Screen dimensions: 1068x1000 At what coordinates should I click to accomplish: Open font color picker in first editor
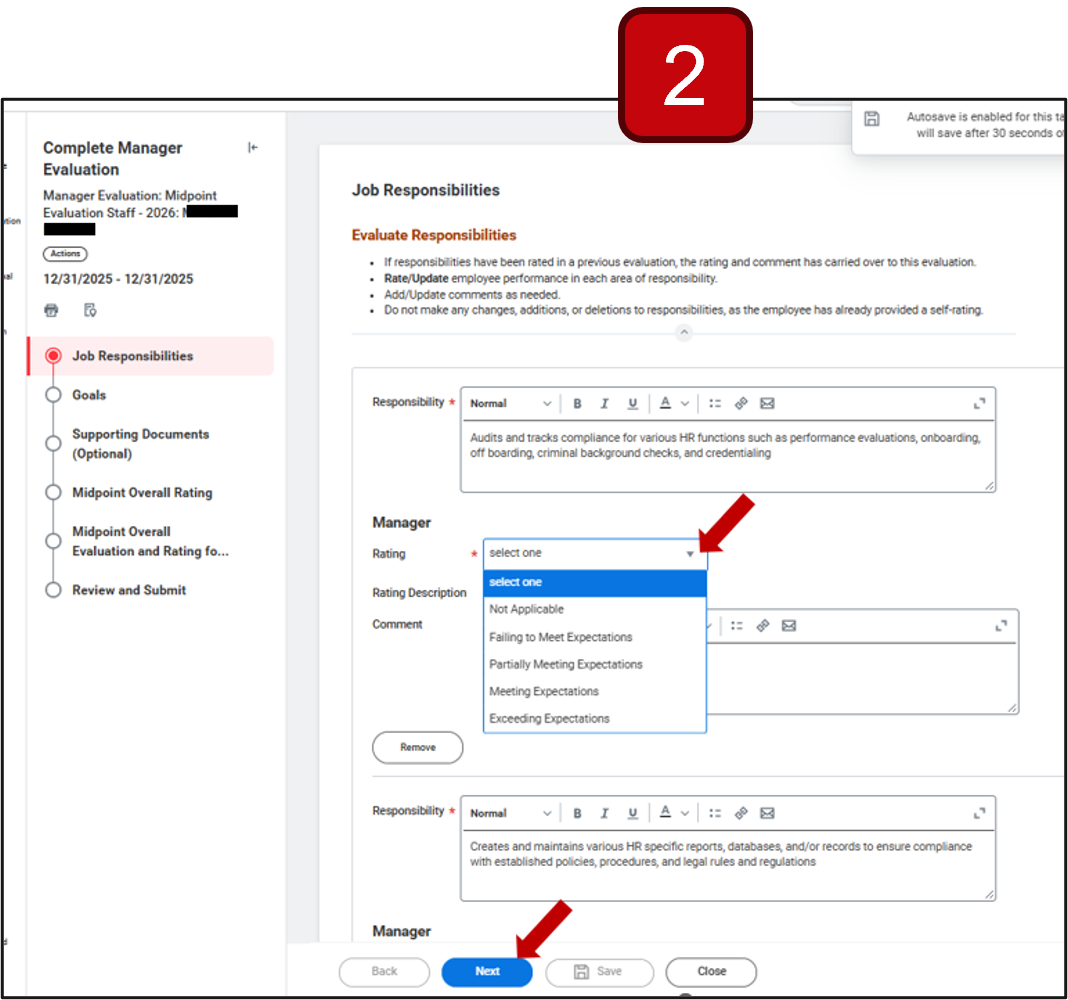click(x=674, y=403)
